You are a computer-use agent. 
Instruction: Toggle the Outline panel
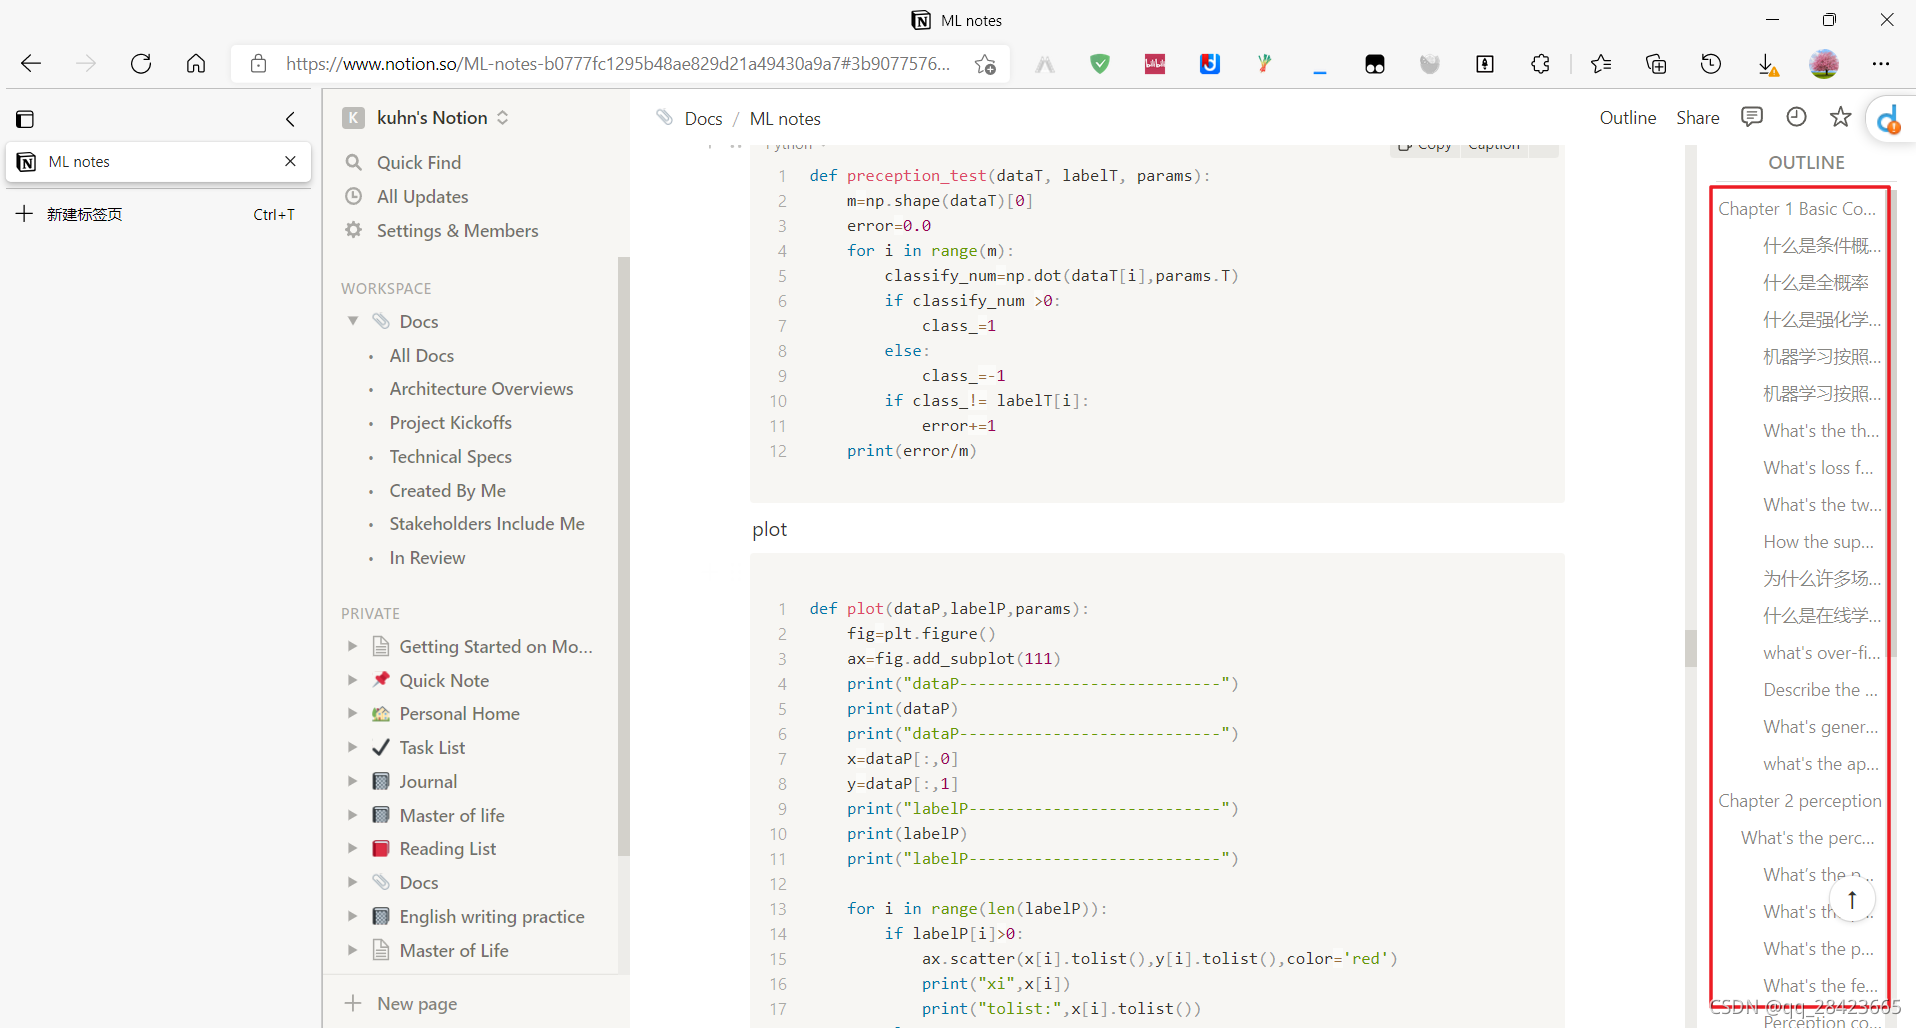[1627, 118]
